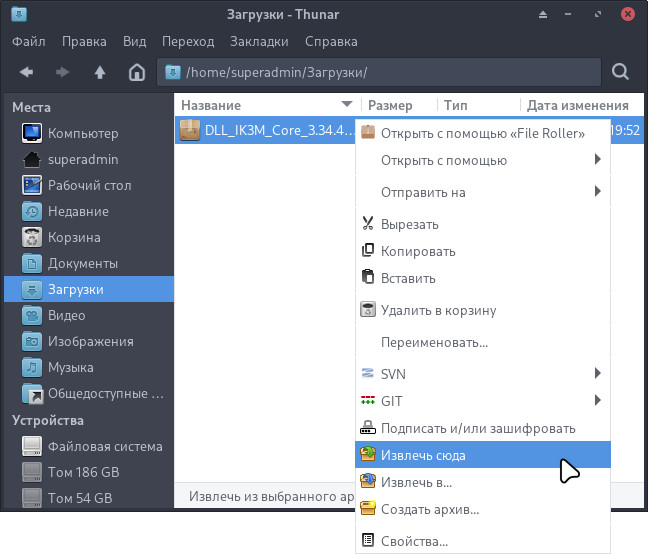Open the Правка menu
The width and height of the screenshot is (648, 556).
84,42
